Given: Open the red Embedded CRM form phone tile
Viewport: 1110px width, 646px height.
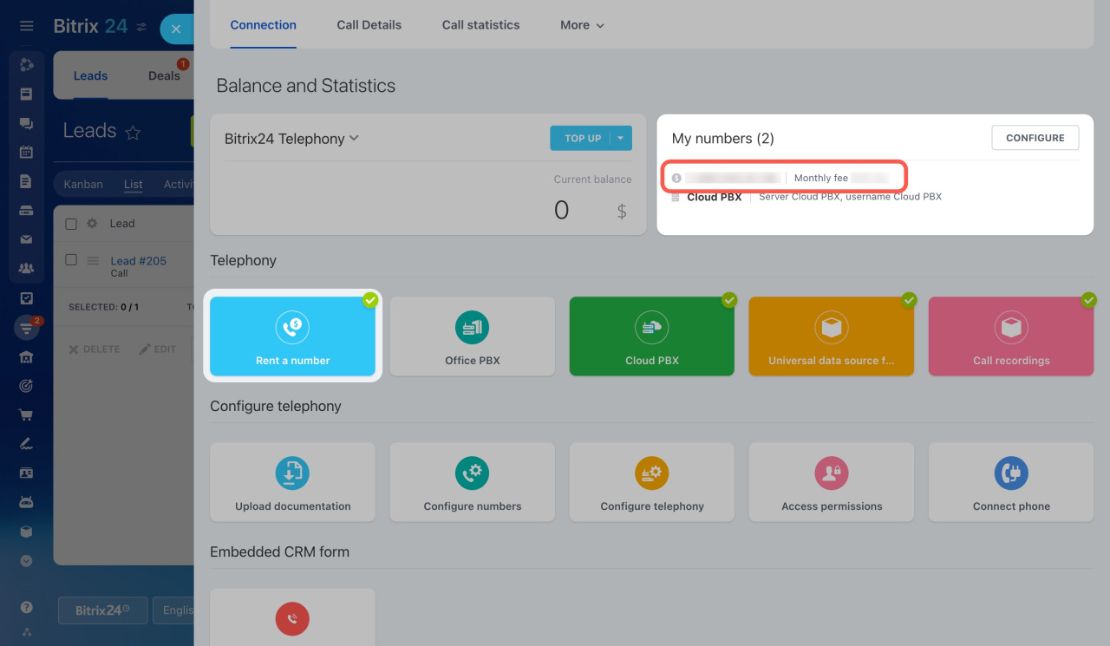Looking at the screenshot, I should [x=292, y=618].
